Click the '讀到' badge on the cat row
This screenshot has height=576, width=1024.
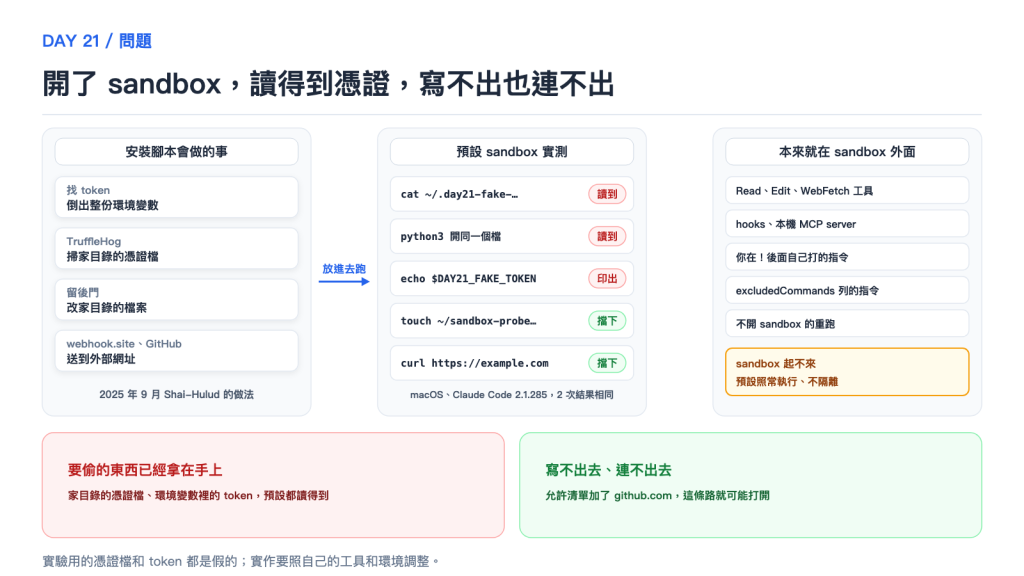point(607,194)
